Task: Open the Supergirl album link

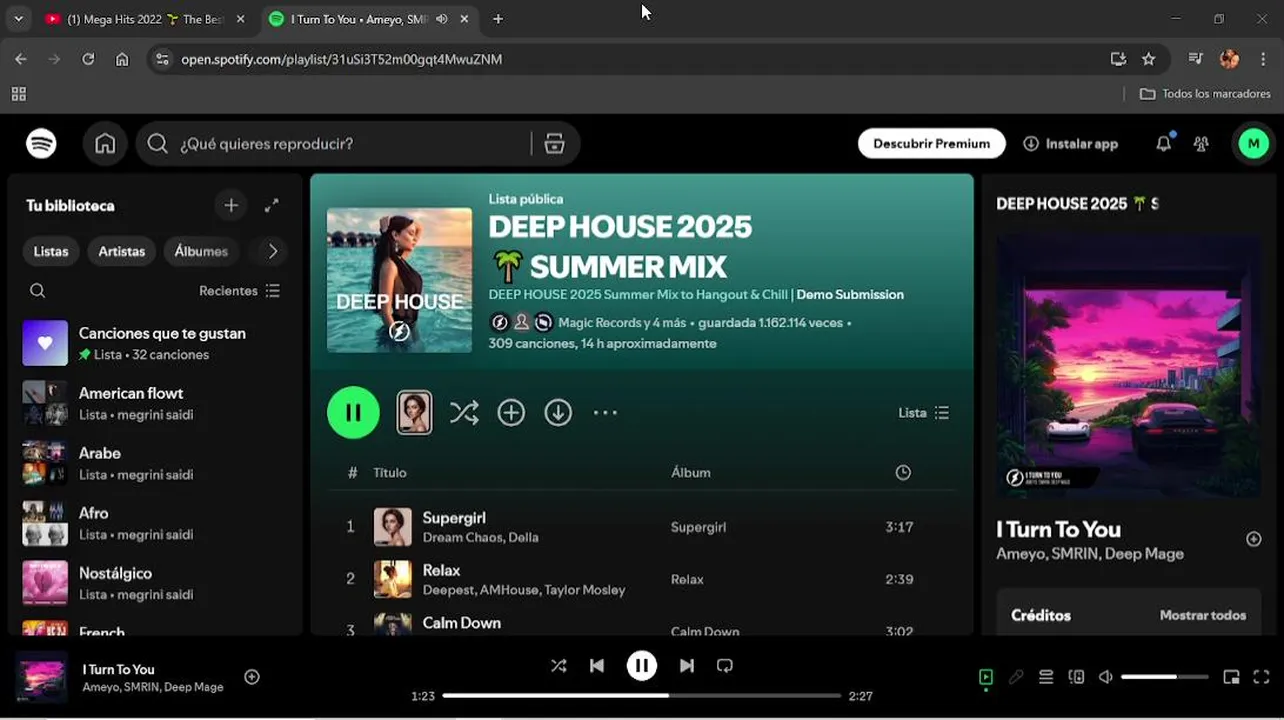Action: (698, 527)
